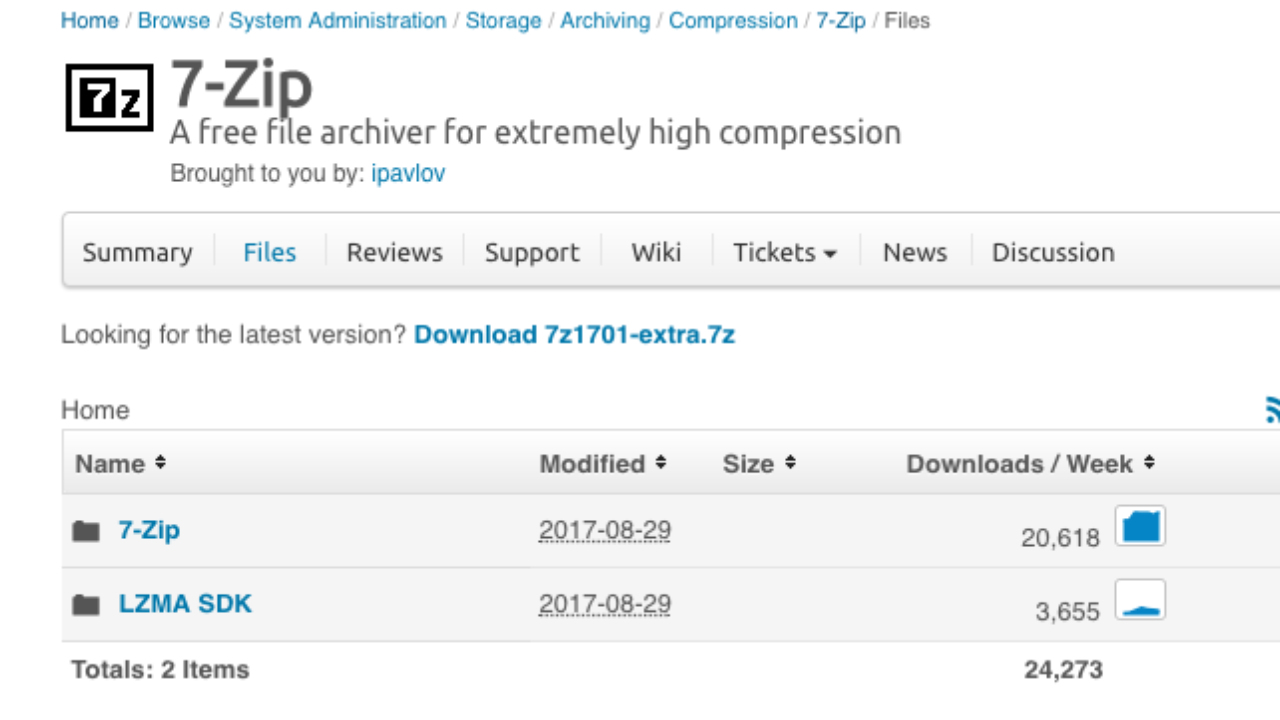Sort files by Modified date
The width and height of the screenshot is (1280, 720).
(602, 464)
